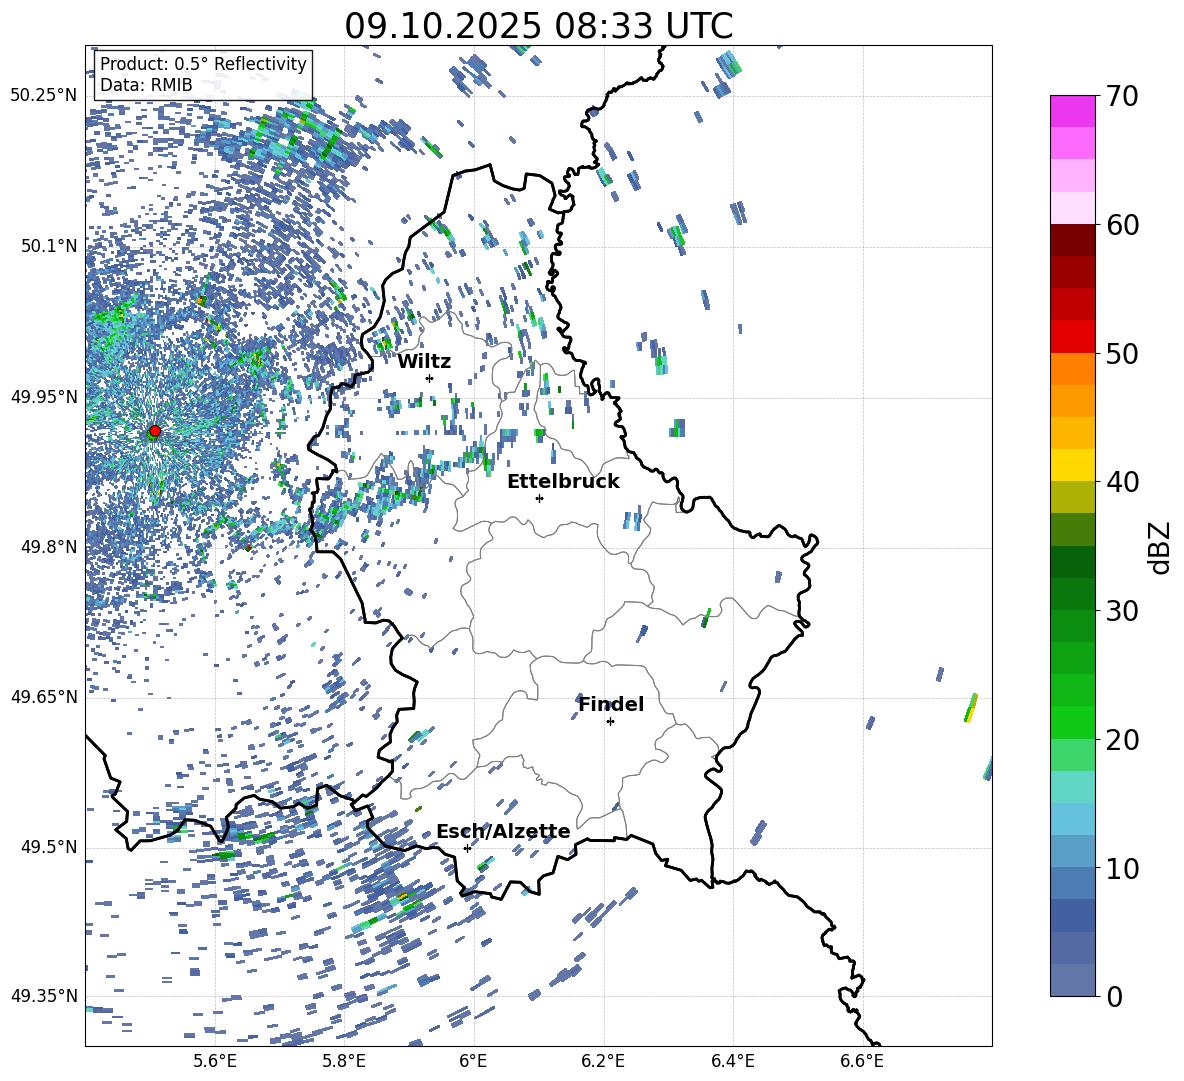
Task: Click the 50.25°N latitude label
Action: click(x=44, y=96)
